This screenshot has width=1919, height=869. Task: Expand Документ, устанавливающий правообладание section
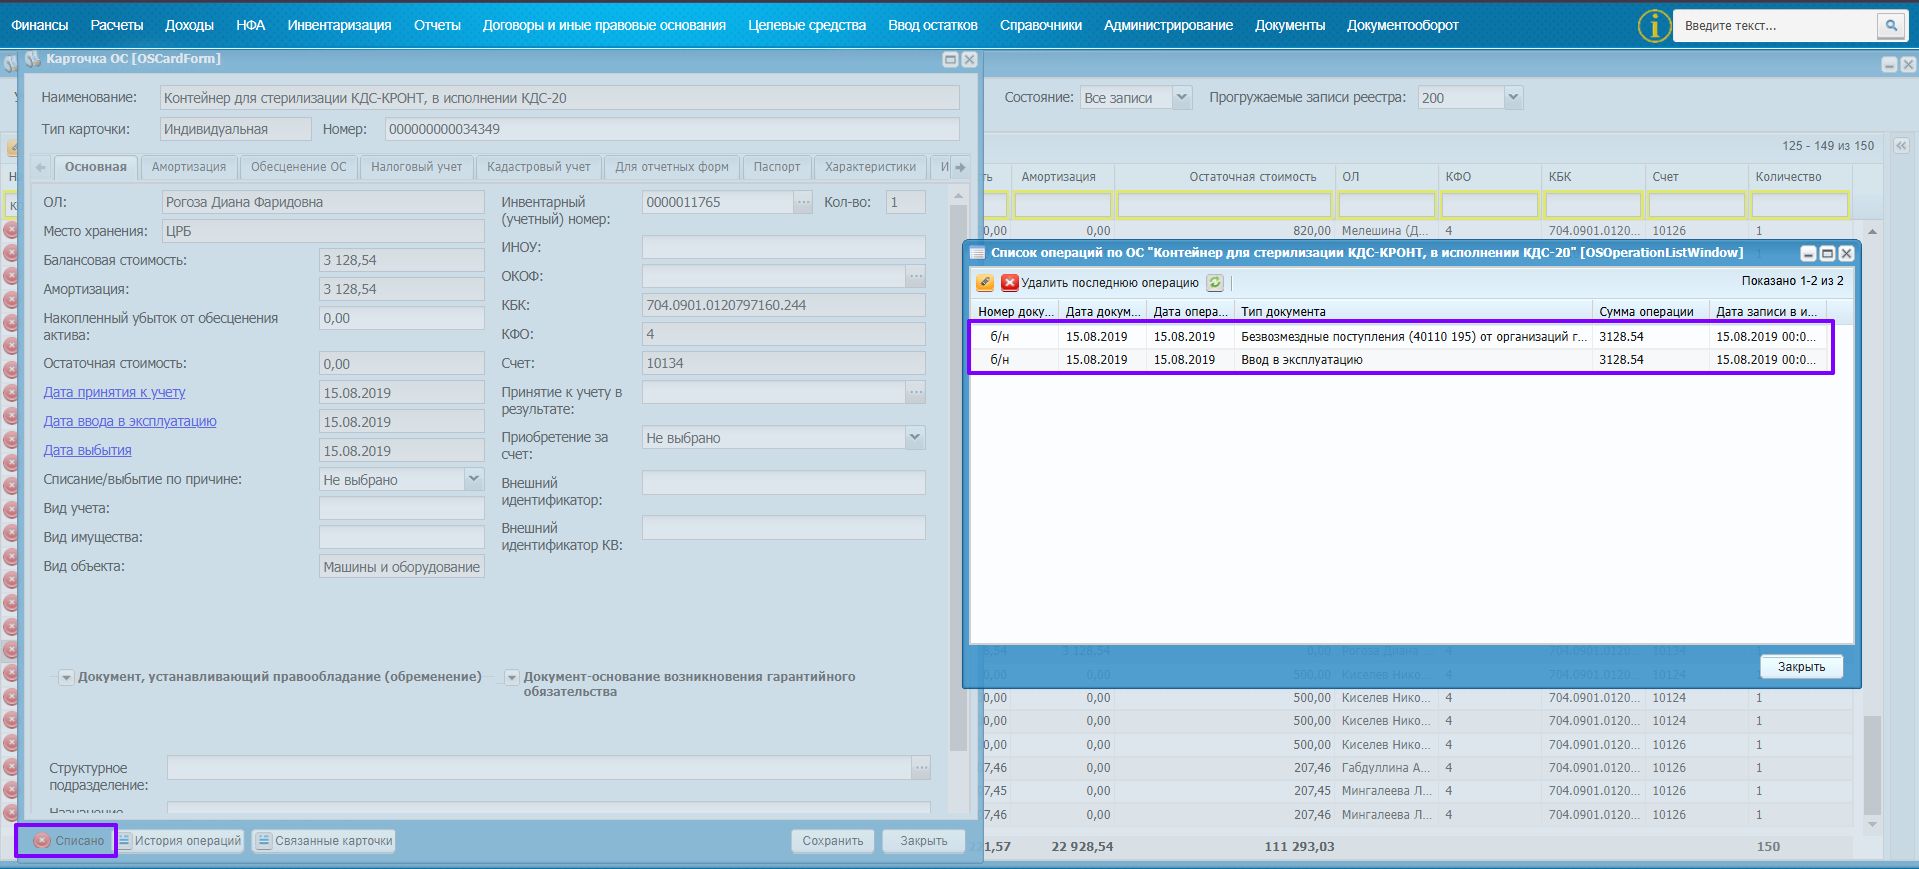tap(66, 678)
